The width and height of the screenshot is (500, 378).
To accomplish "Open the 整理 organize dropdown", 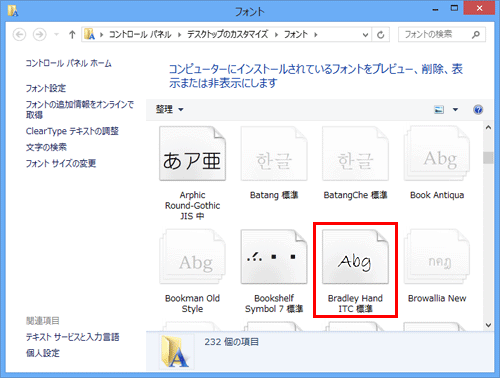I will tap(169, 109).
